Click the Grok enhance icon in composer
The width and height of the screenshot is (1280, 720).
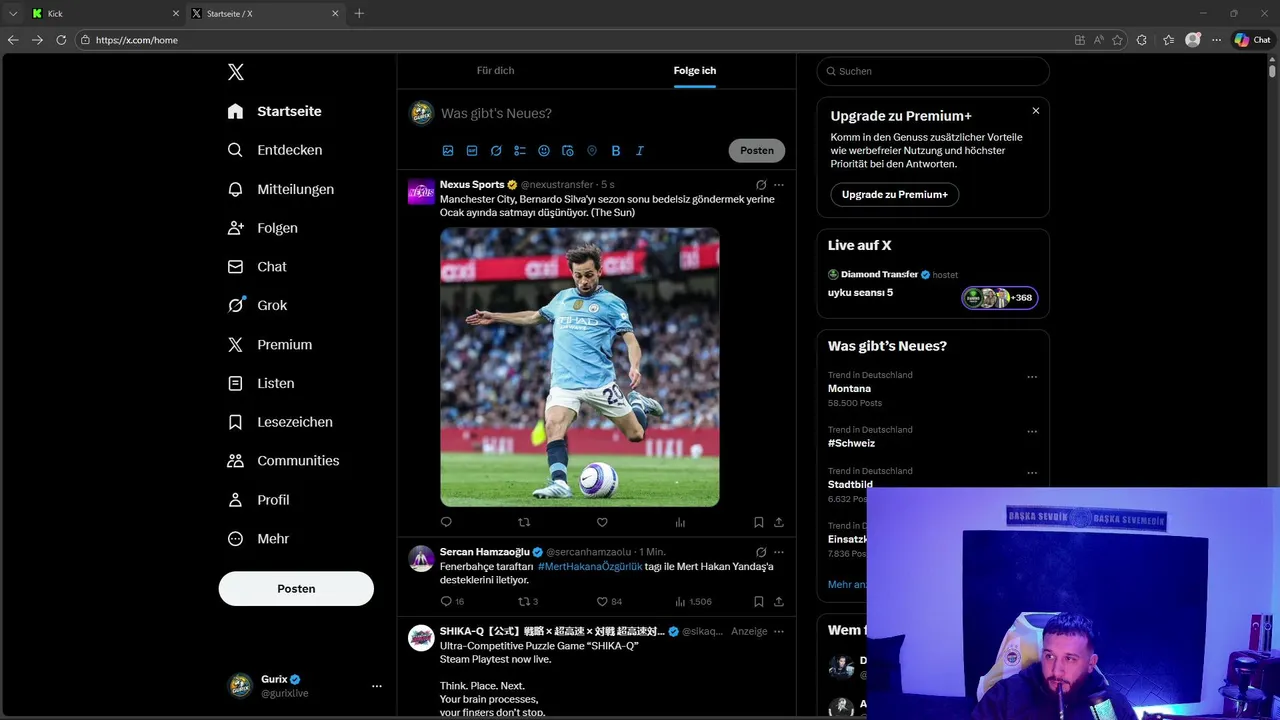click(496, 151)
